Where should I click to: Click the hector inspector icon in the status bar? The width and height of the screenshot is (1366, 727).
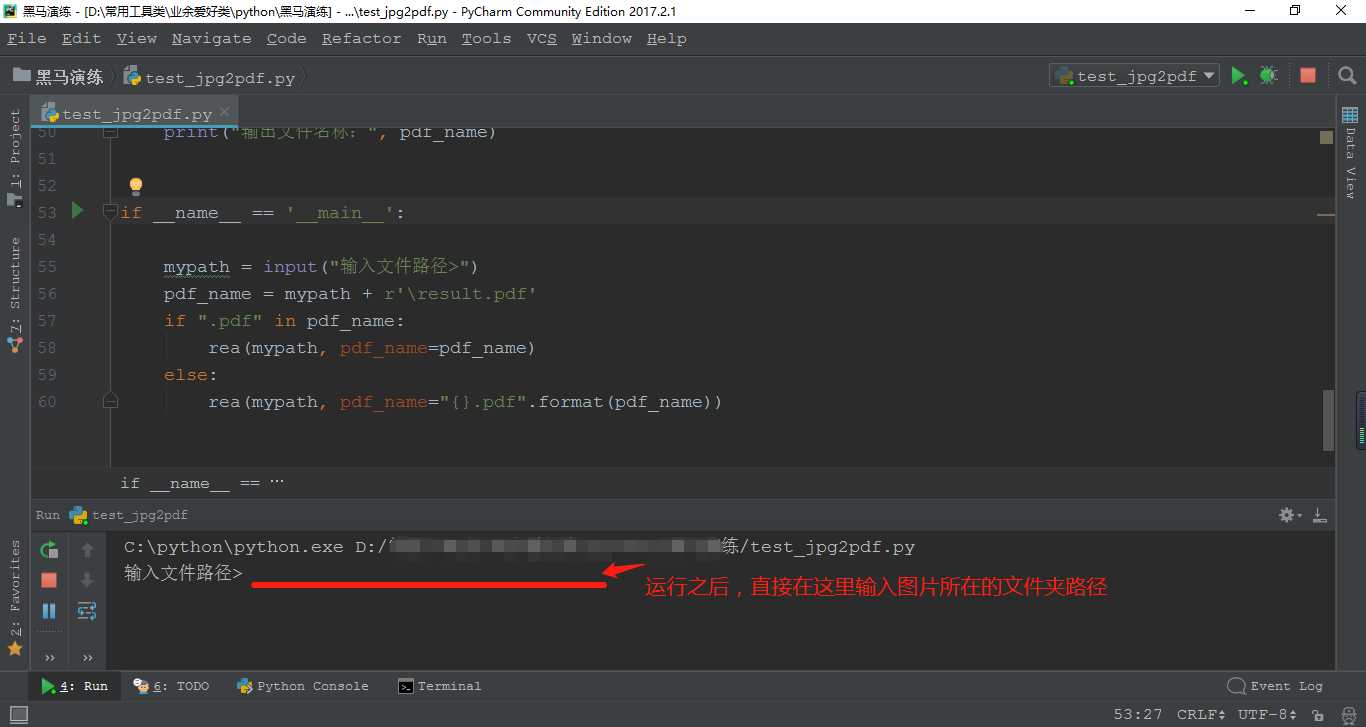1347,715
